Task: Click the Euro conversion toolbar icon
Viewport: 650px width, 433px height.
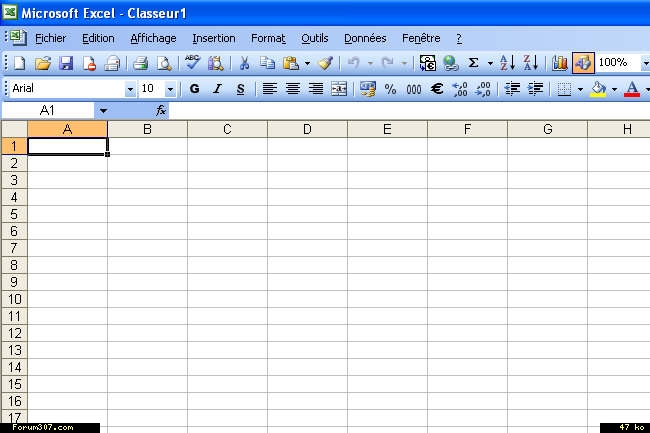Action: point(428,63)
